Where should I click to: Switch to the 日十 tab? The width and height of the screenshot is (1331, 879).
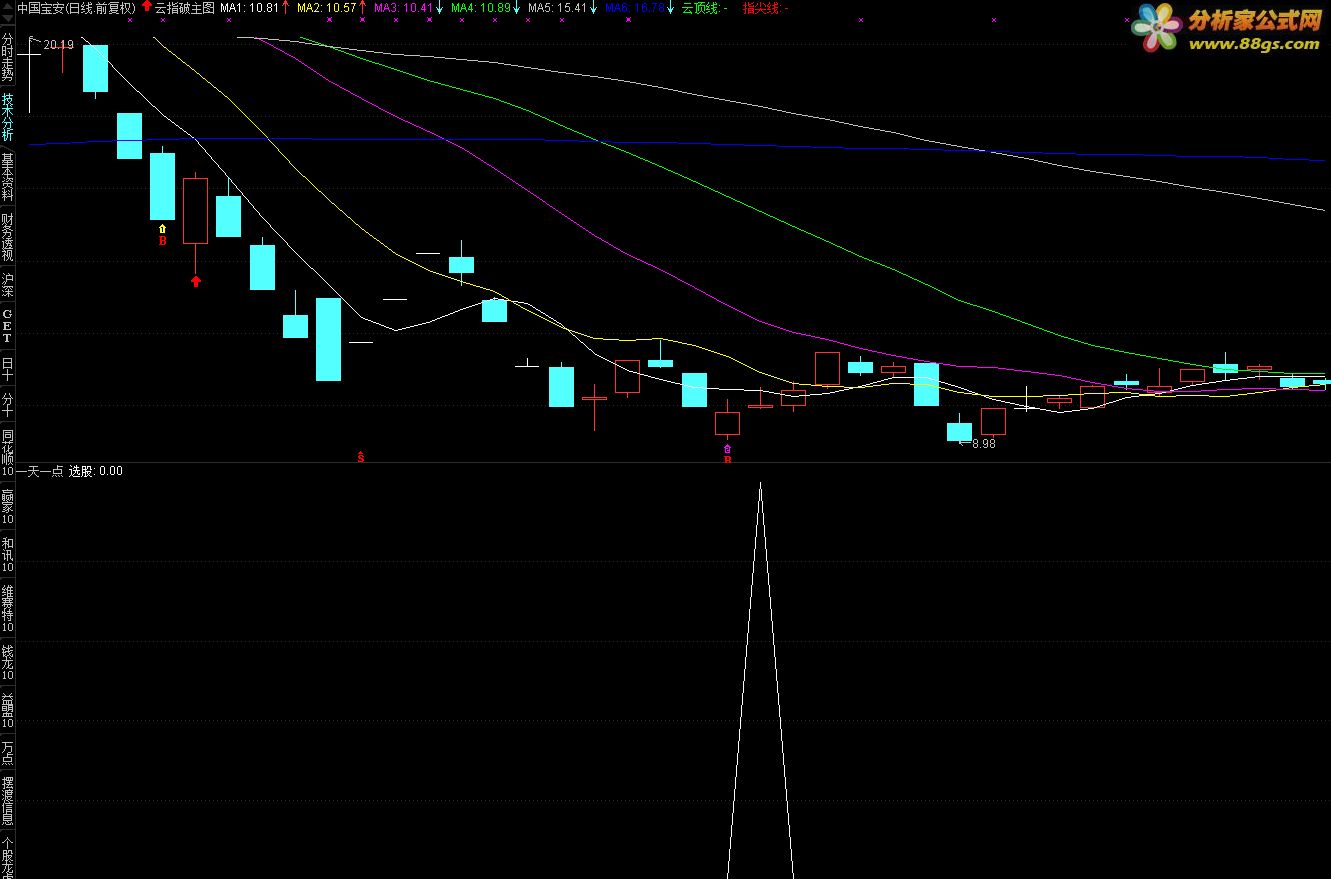tap(8, 369)
